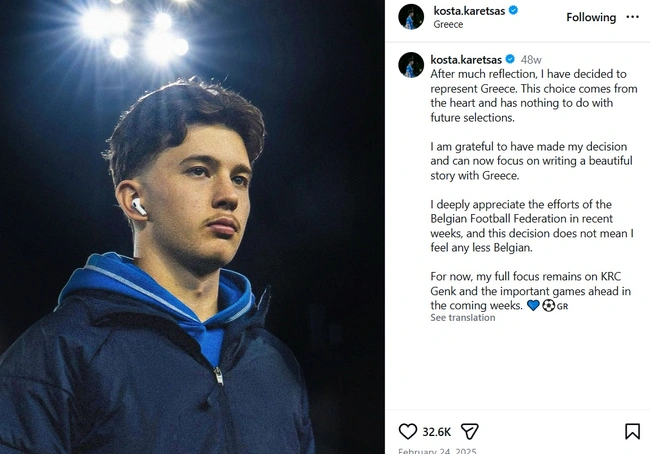Screen dimensions: 650x454
Task: Click the 48w timestamp
Action: tap(531, 59)
